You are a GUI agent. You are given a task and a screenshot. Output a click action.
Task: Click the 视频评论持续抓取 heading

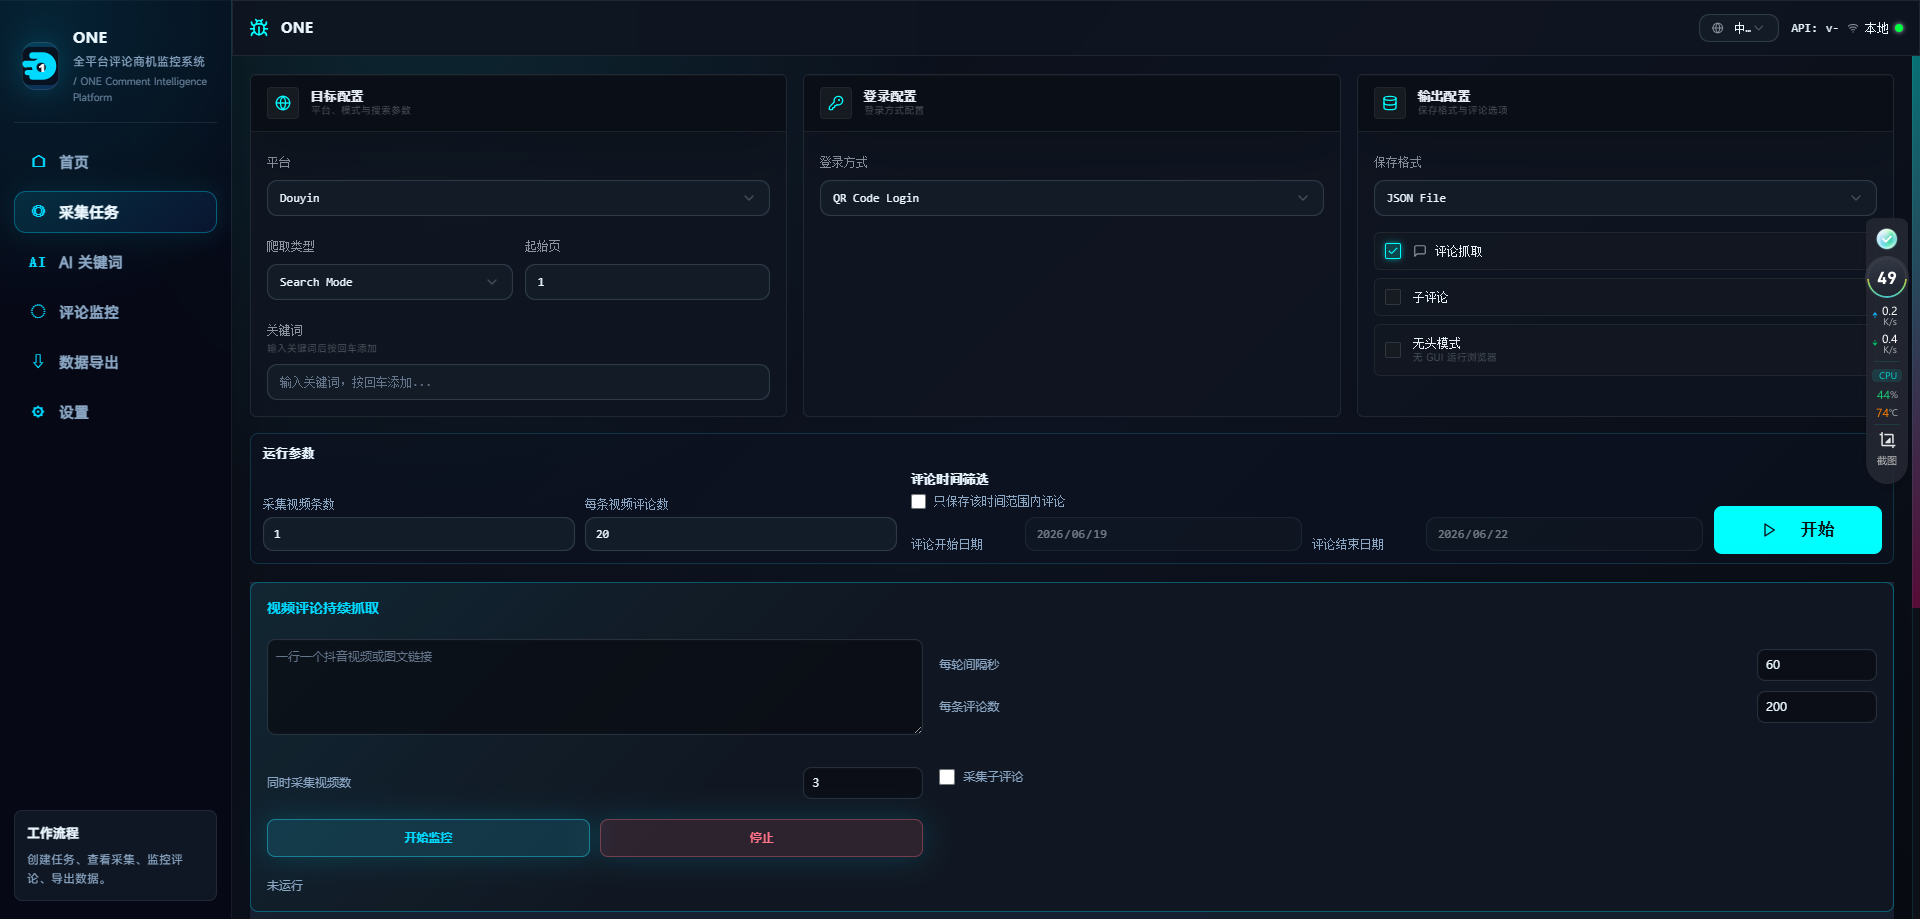pos(323,608)
